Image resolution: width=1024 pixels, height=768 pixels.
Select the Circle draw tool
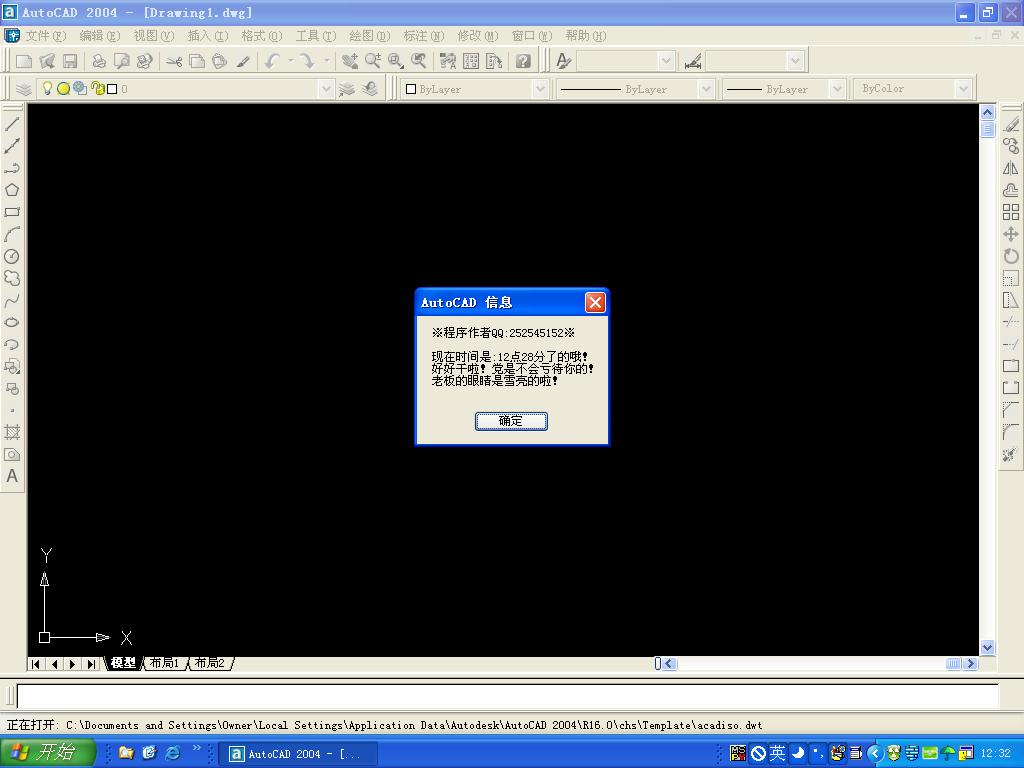(x=12, y=257)
